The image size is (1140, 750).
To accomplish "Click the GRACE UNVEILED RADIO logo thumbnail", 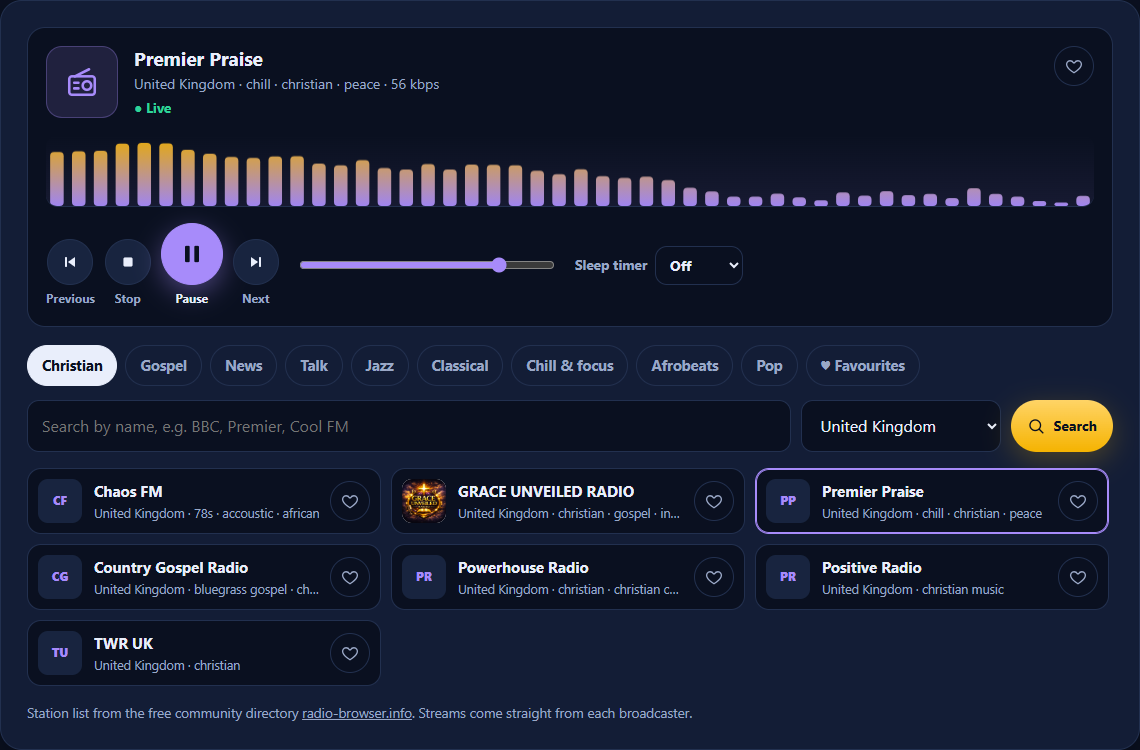I will pyautogui.click(x=424, y=501).
